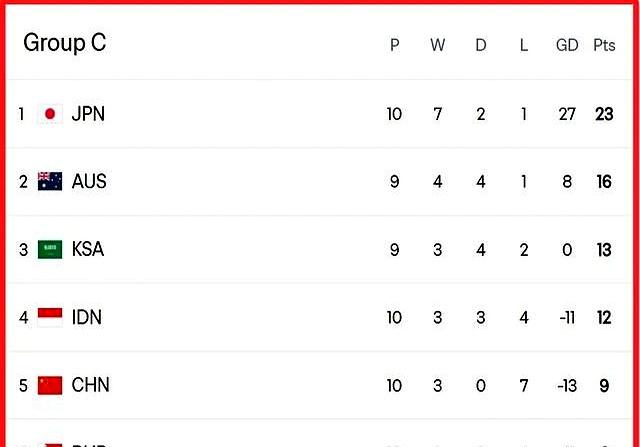Click the P column header

394,45
